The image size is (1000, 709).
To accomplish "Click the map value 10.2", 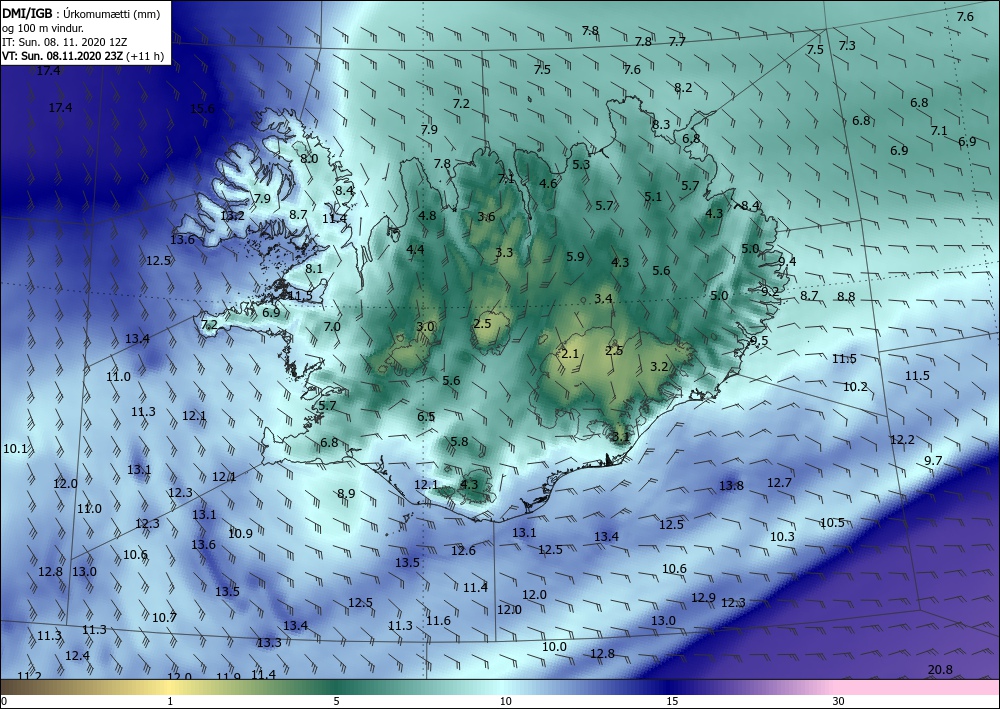I will tap(855, 386).
